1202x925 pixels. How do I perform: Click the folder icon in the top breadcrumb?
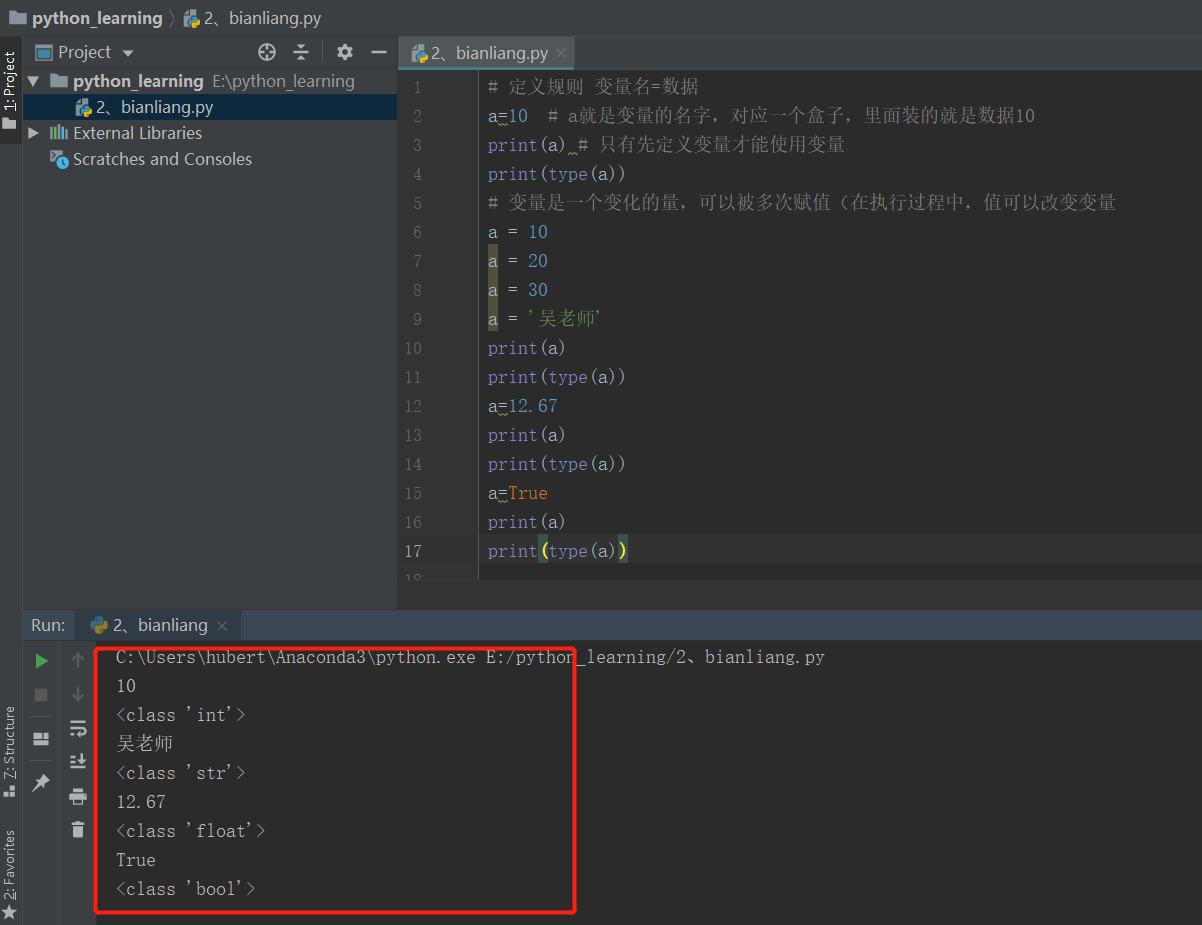tap(17, 18)
